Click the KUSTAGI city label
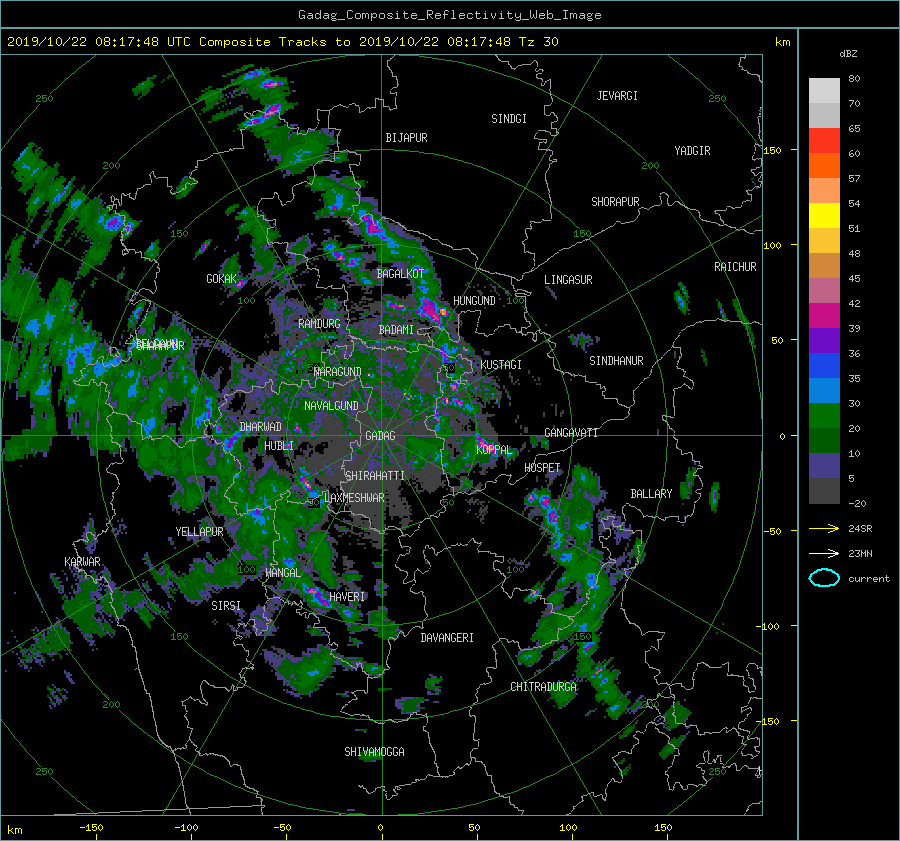This screenshot has width=900, height=841. pos(501,365)
